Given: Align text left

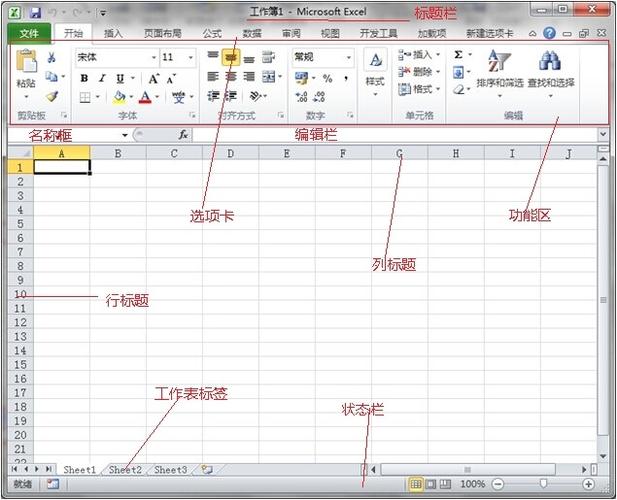Looking at the screenshot, I should [212, 76].
